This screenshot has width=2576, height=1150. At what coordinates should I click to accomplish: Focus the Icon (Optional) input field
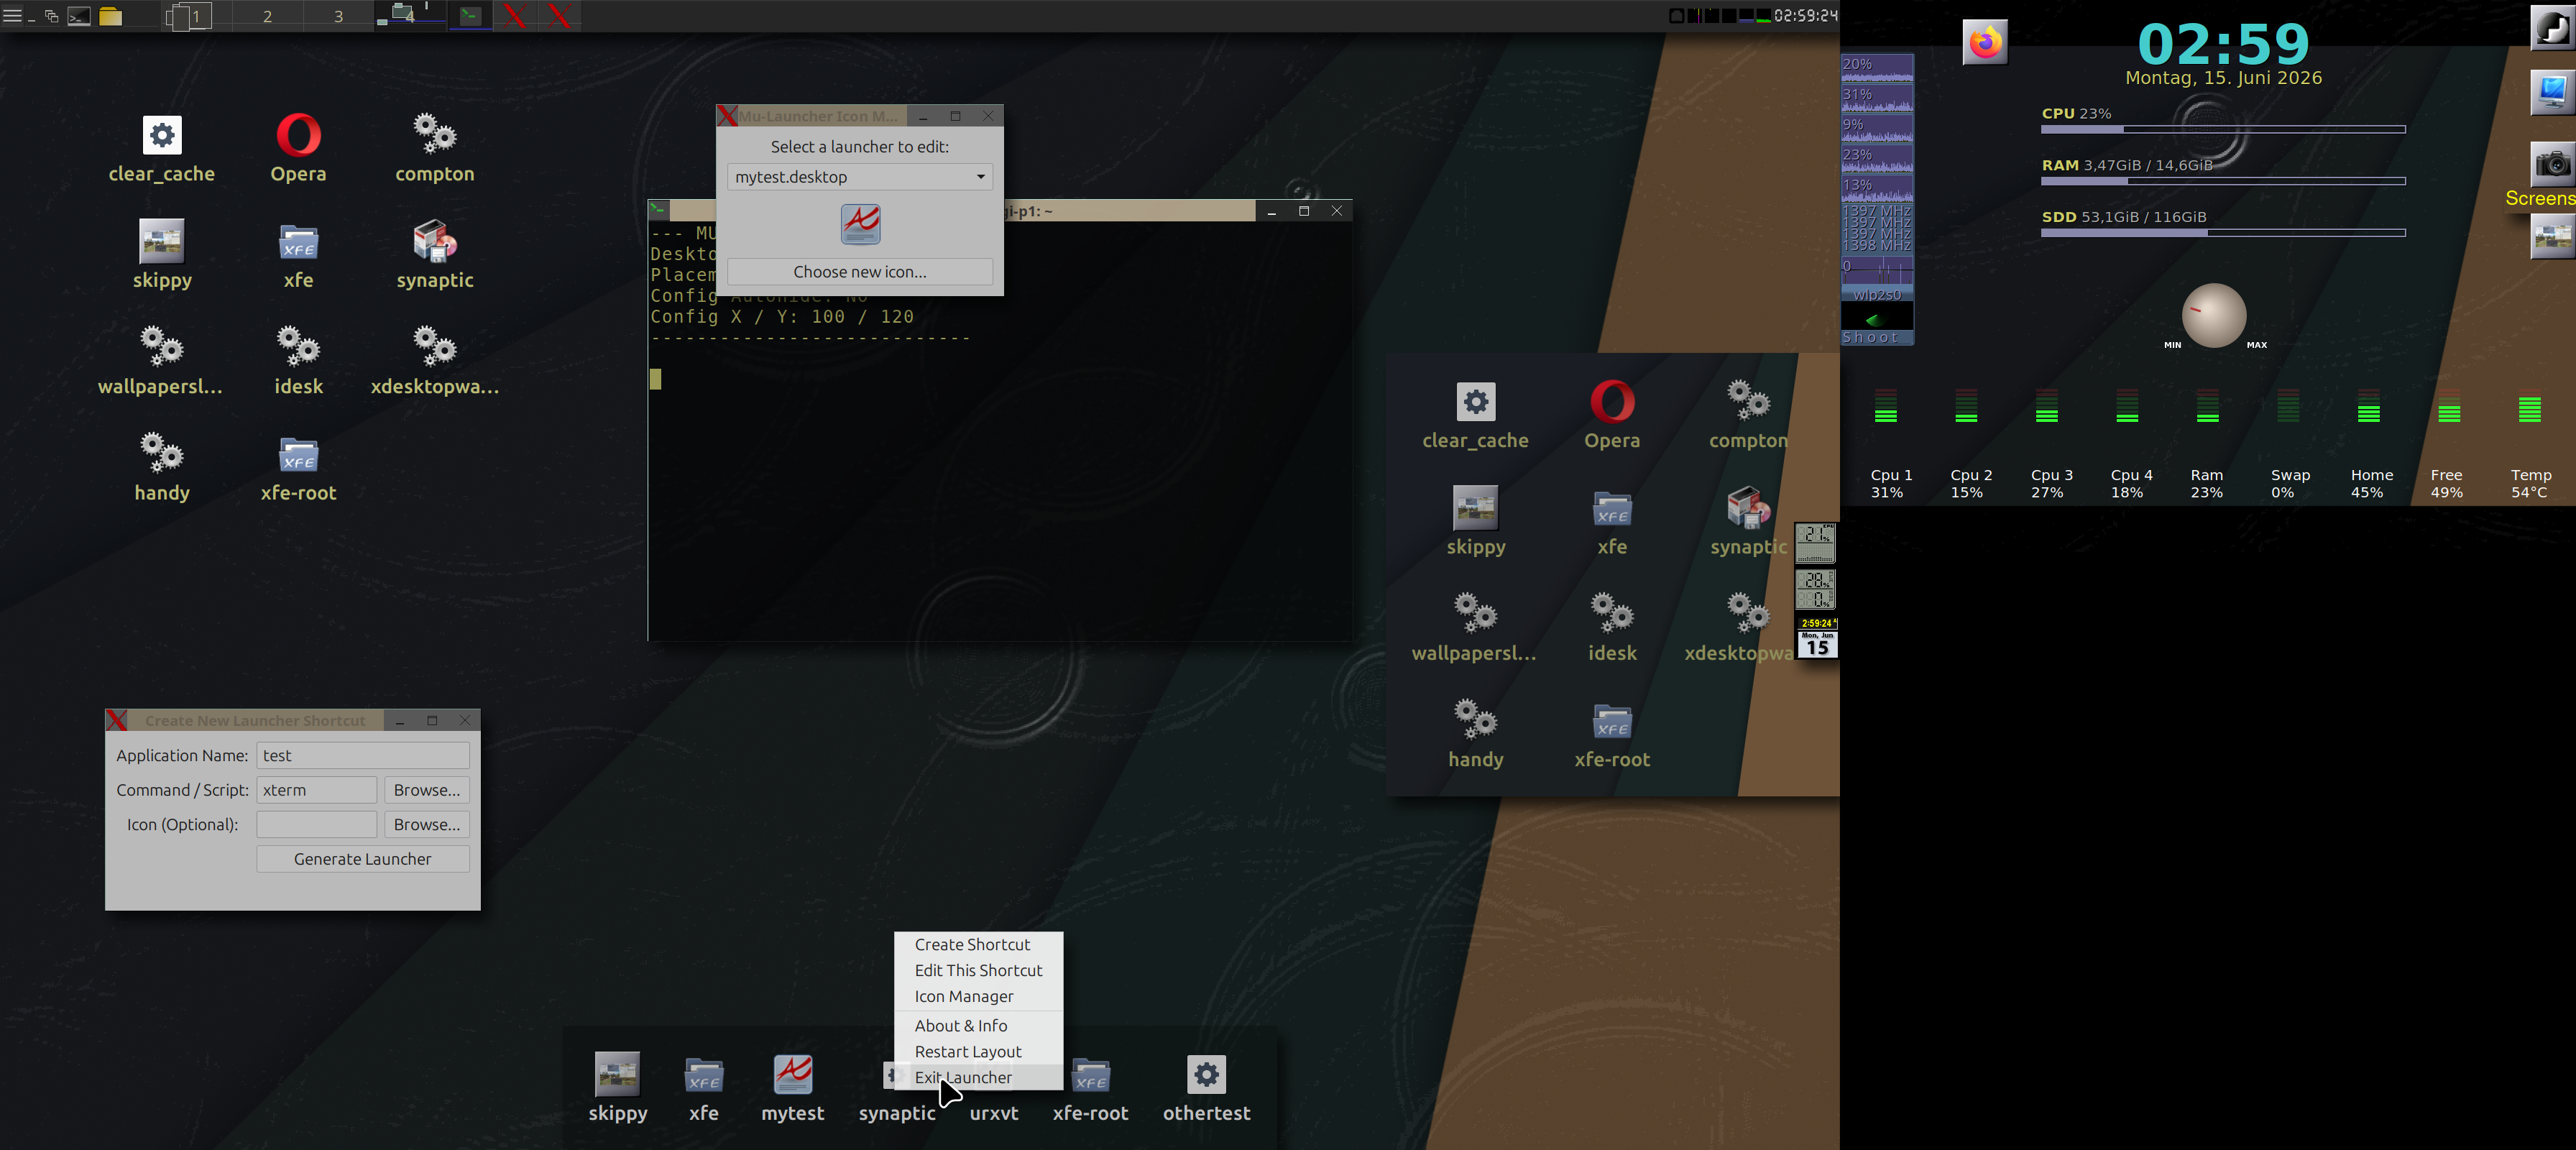point(316,824)
